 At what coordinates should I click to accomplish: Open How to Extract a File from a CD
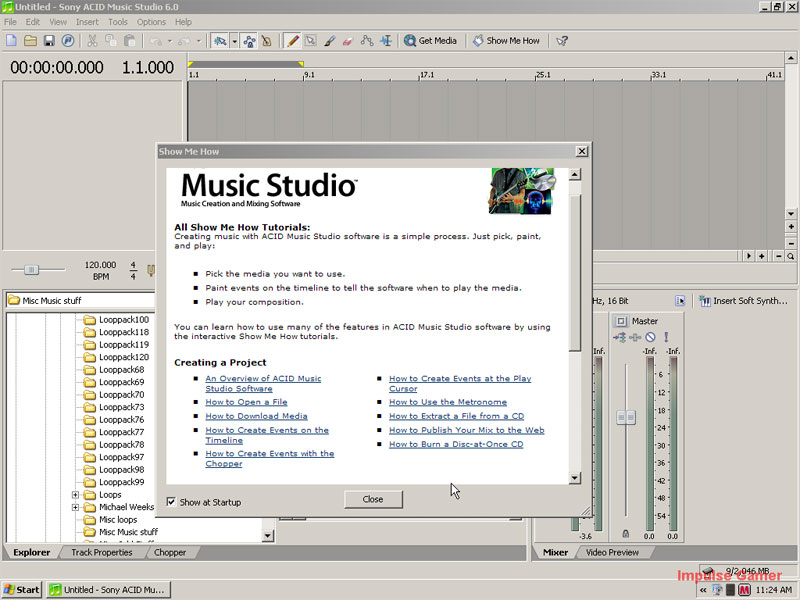point(457,416)
